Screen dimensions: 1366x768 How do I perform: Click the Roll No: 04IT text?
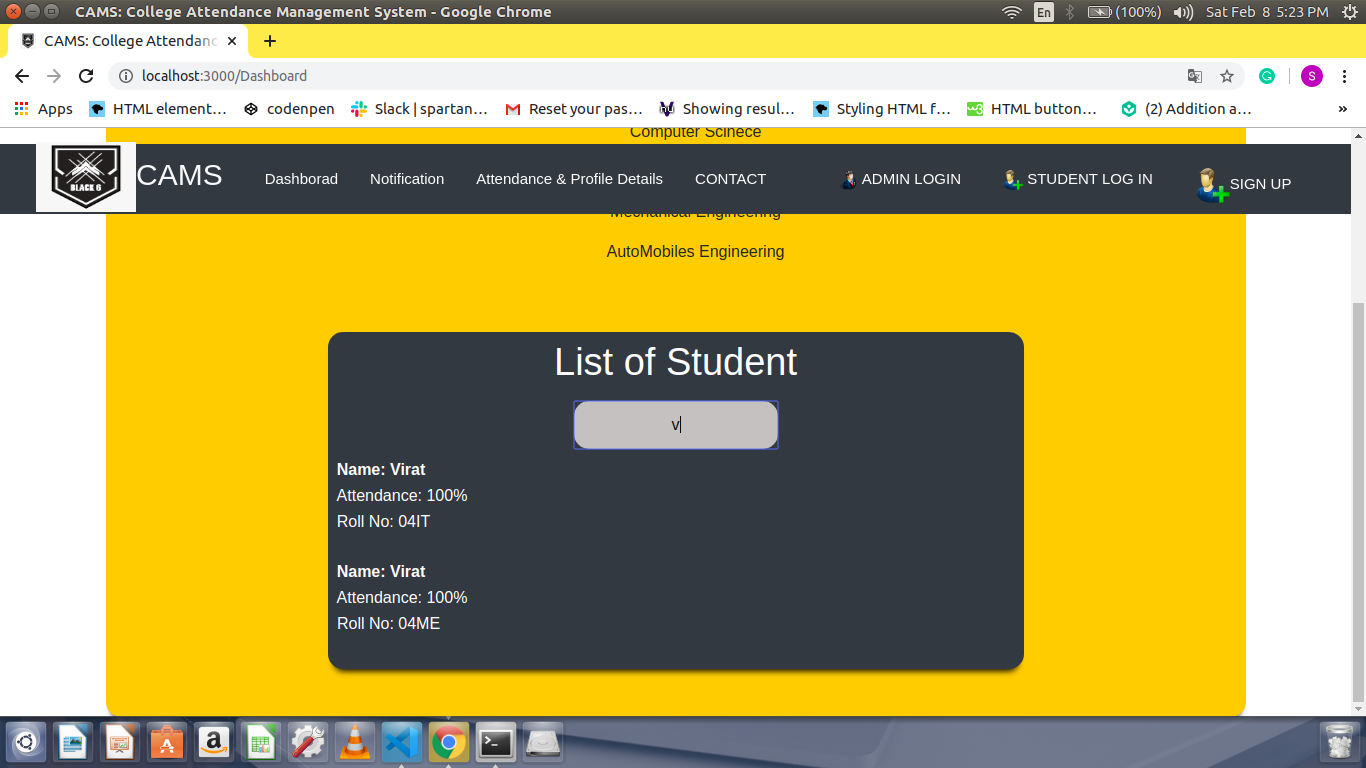click(383, 522)
